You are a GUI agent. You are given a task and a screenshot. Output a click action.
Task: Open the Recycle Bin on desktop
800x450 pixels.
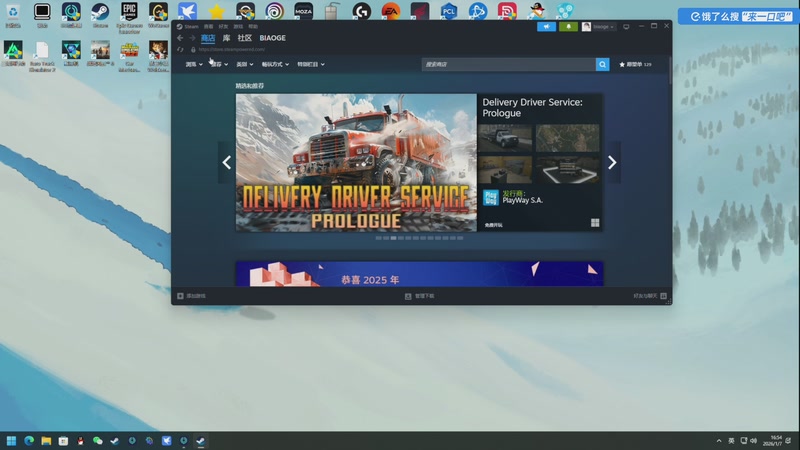[x=13, y=14]
